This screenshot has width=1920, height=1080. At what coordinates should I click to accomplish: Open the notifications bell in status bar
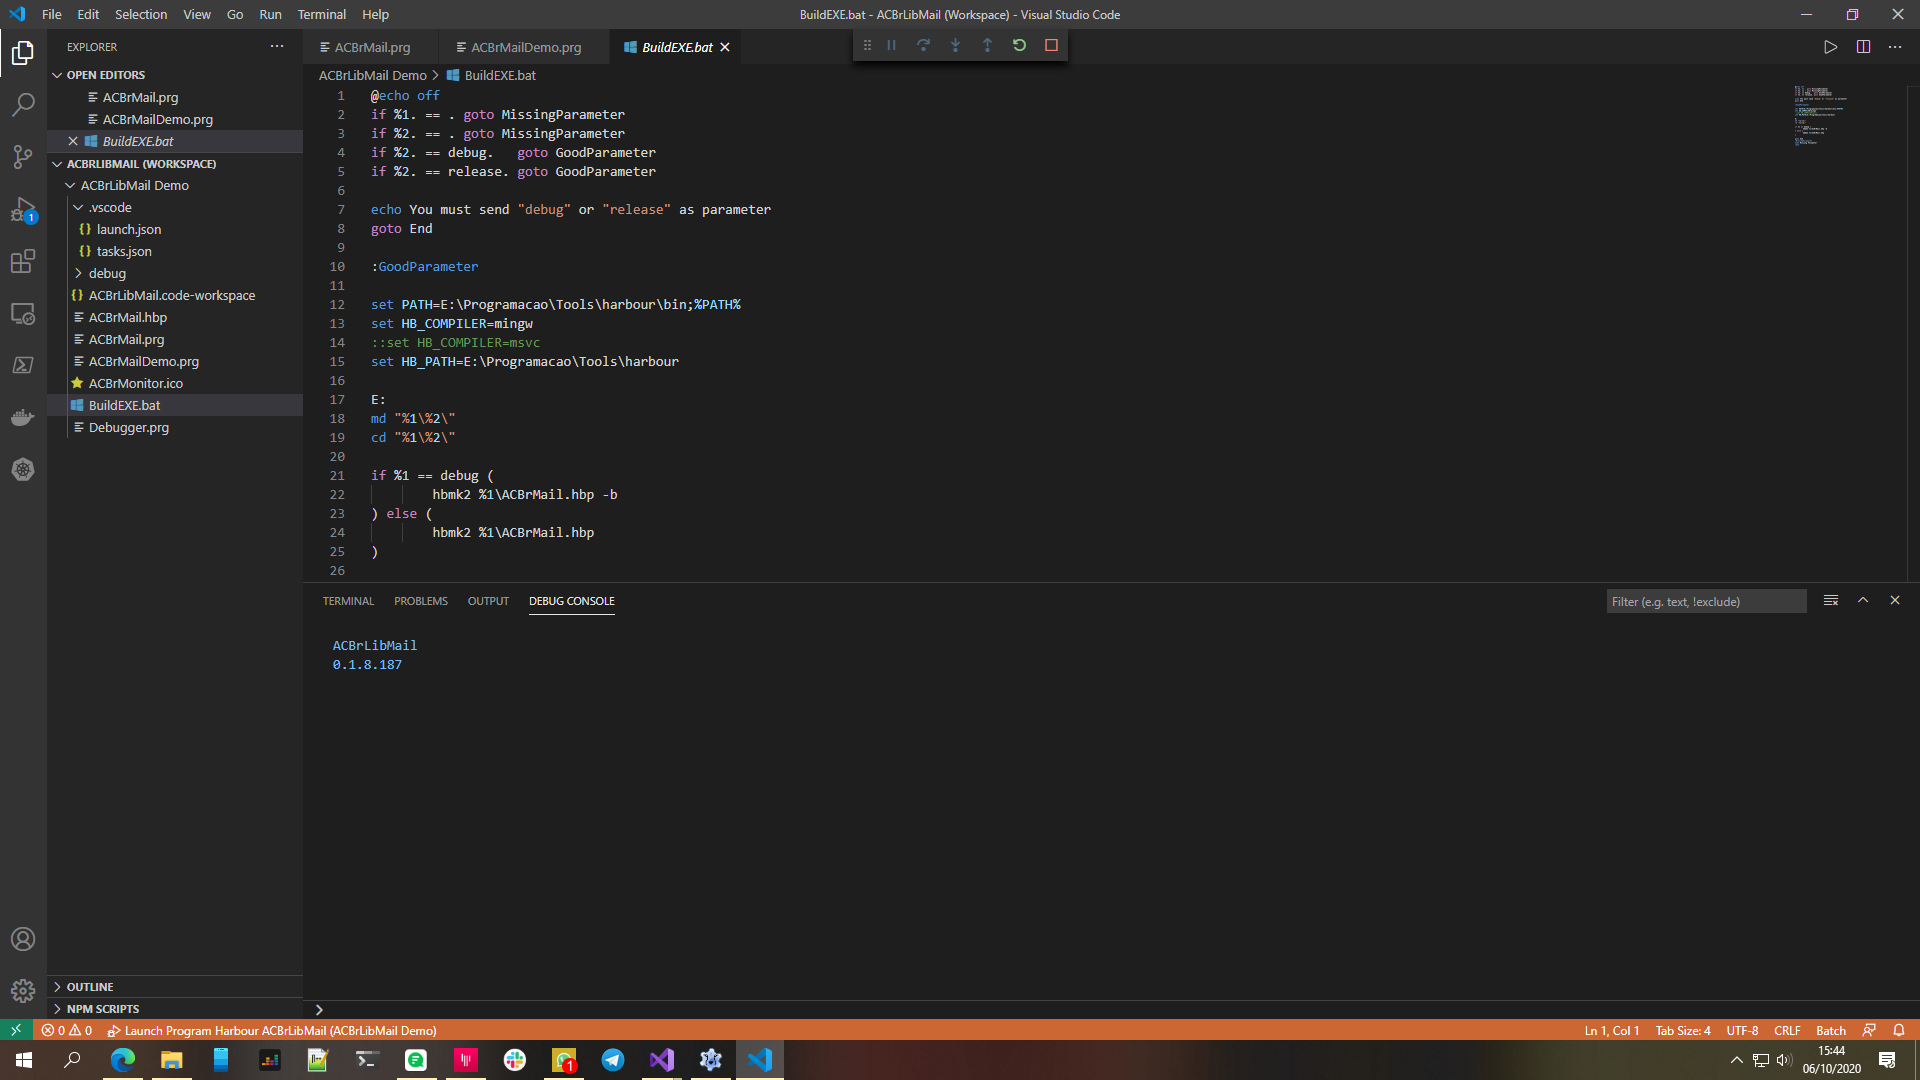[1899, 1030]
